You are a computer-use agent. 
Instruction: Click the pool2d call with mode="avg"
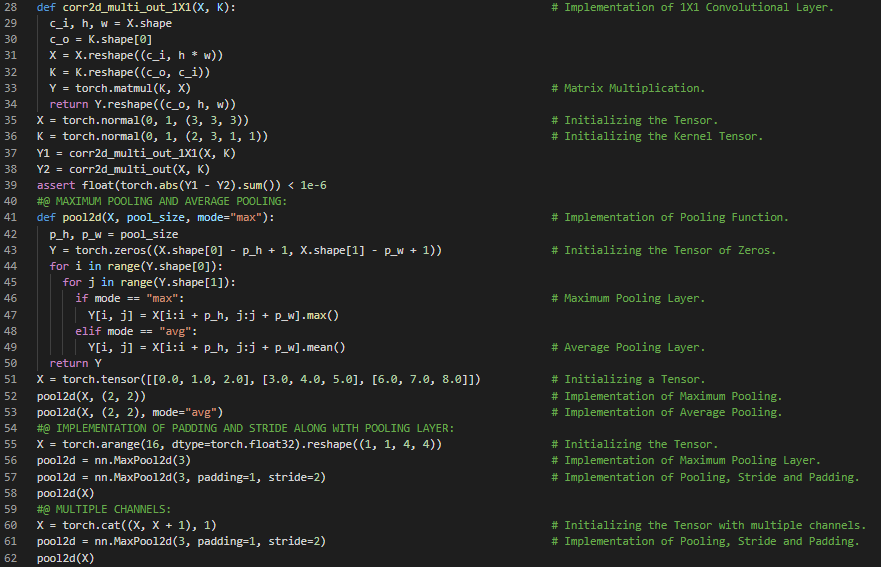pyautogui.click(x=130, y=412)
